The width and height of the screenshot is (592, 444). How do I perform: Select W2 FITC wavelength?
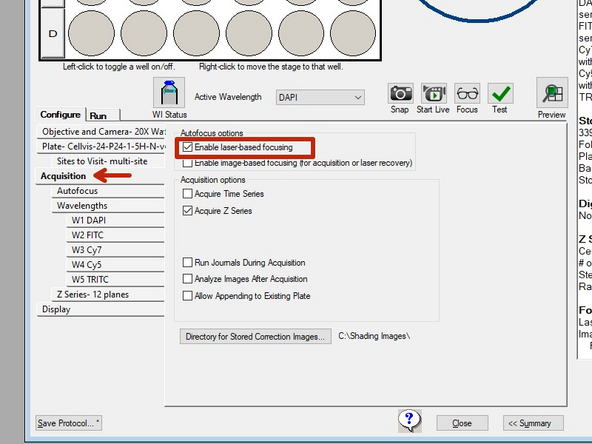click(x=116, y=235)
